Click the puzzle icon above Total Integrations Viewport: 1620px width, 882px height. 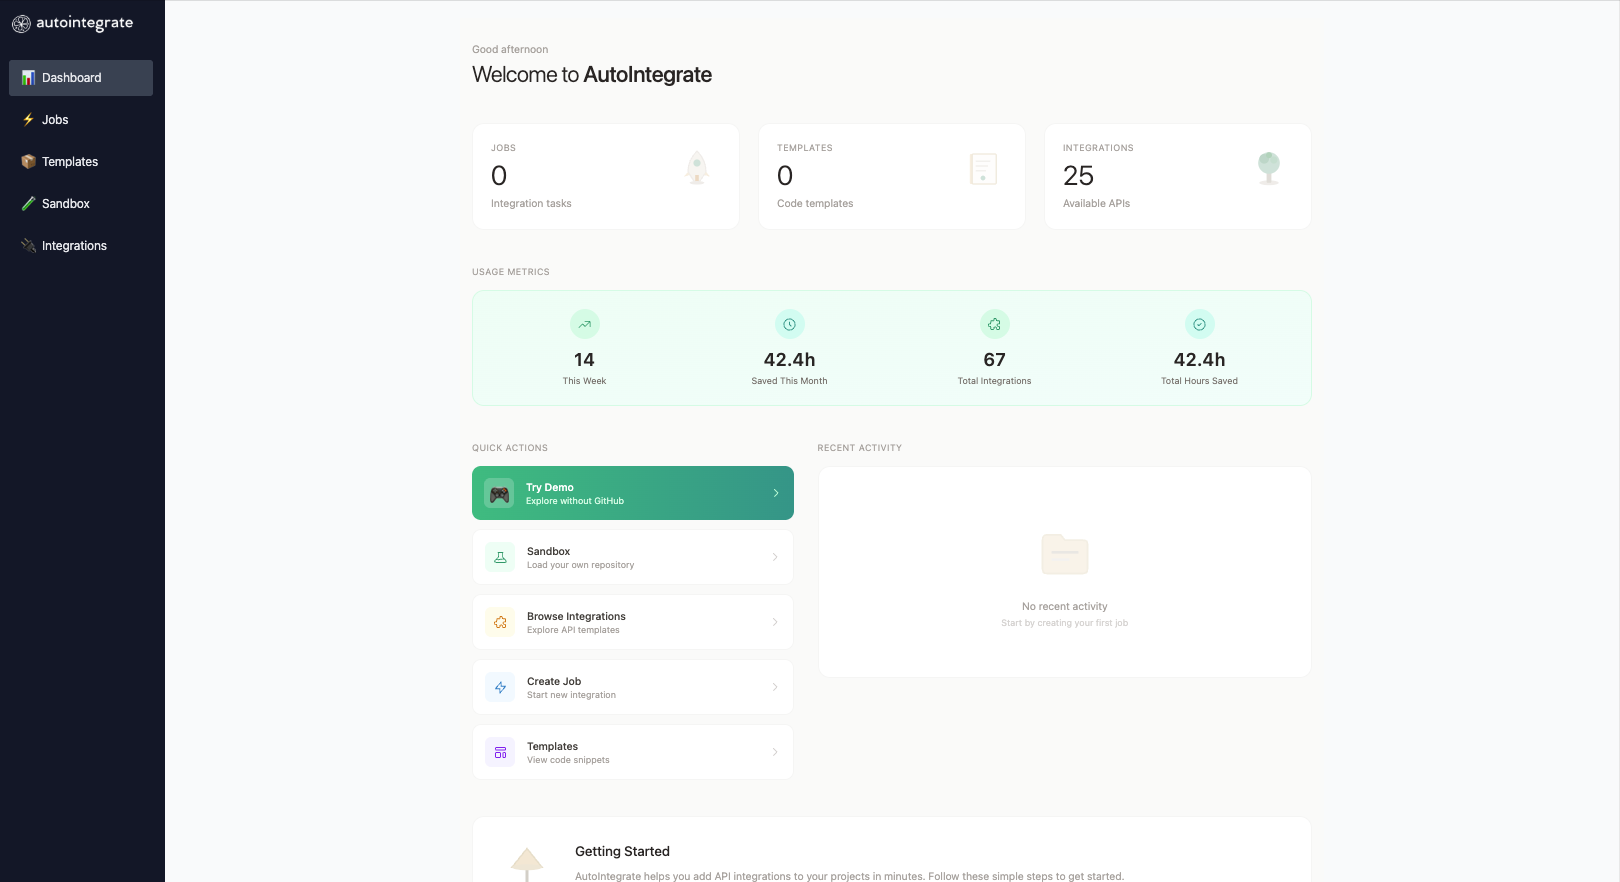995,324
